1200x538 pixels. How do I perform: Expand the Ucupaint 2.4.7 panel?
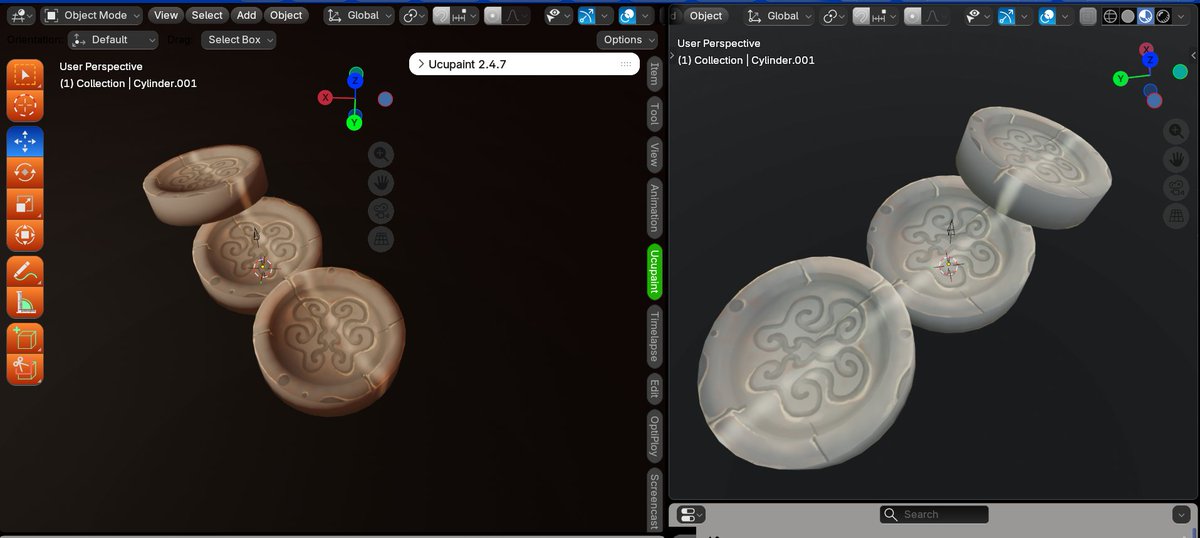[x=524, y=64]
